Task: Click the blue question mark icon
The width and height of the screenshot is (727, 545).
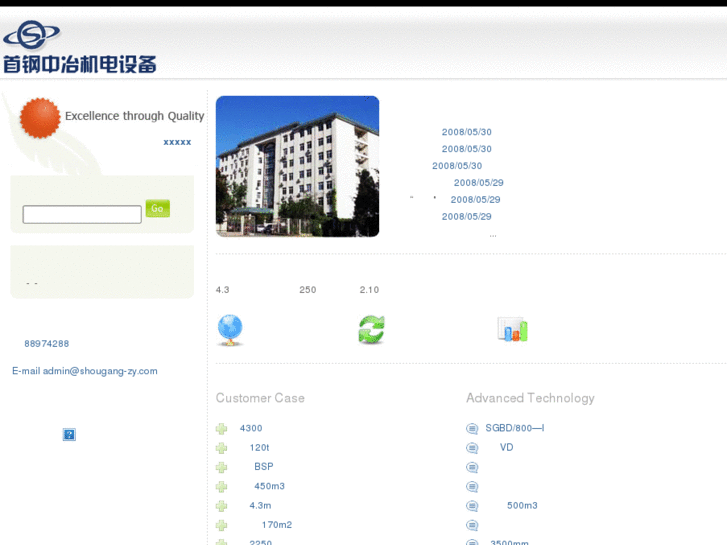Action: tap(69, 435)
